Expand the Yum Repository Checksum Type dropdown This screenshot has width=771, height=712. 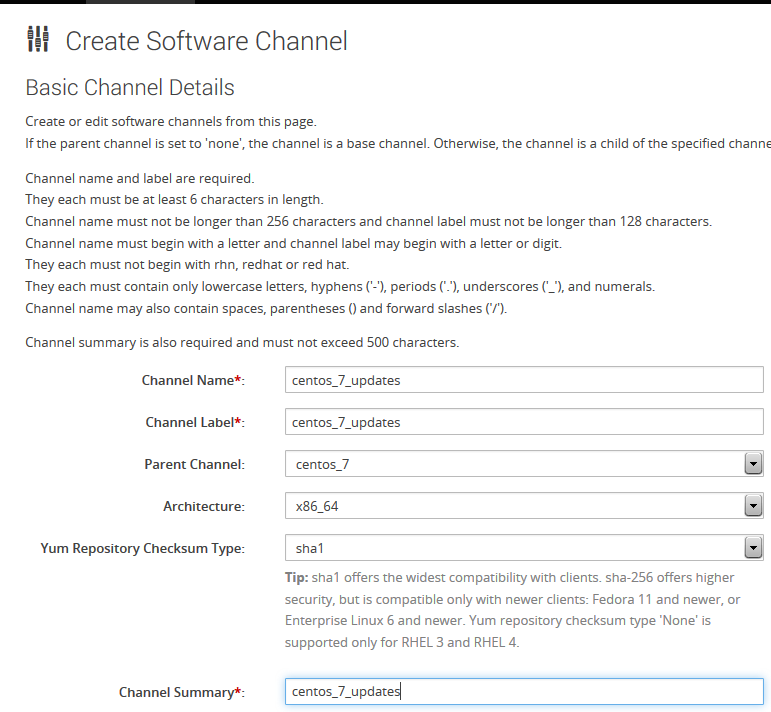tap(524, 548)
